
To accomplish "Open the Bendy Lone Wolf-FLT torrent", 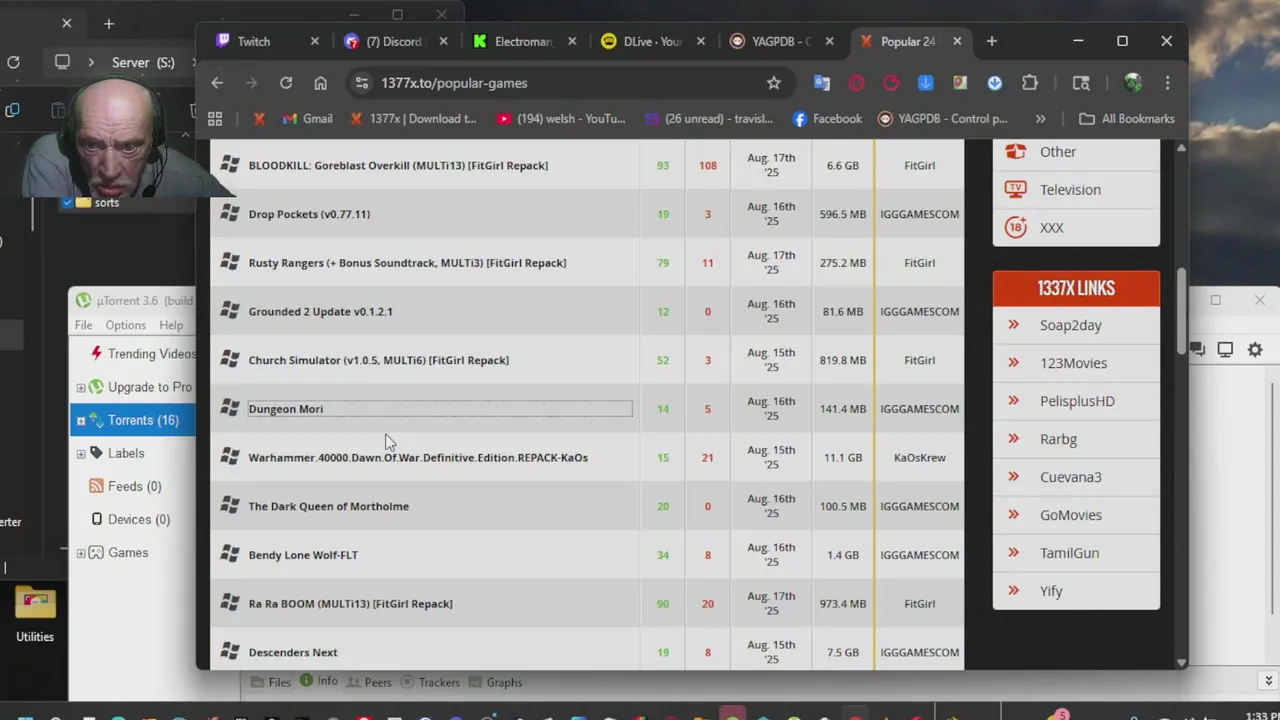I will tap(303, 555).
